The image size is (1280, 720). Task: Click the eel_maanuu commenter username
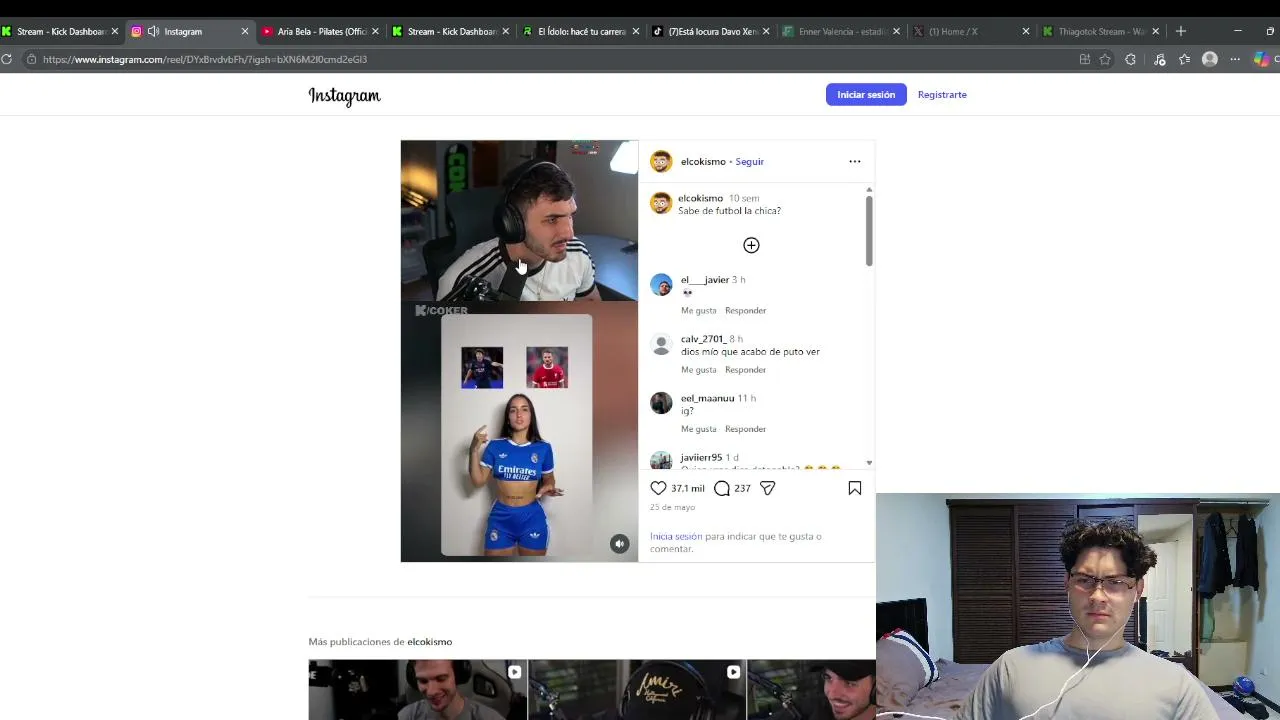pyautogui.click(x=708, y=397)
